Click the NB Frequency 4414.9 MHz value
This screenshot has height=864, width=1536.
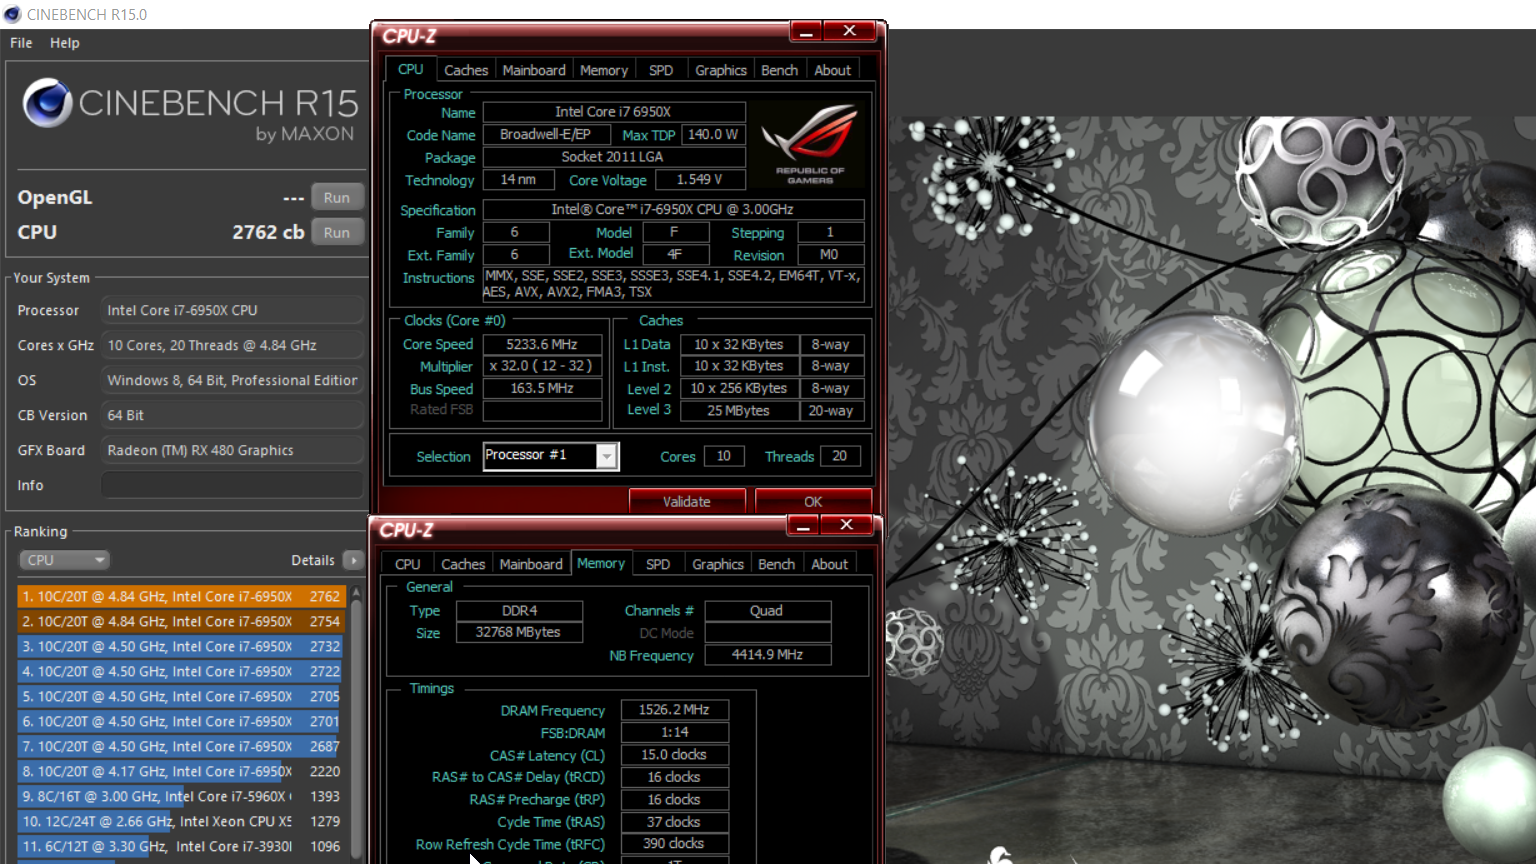(768, 654)
